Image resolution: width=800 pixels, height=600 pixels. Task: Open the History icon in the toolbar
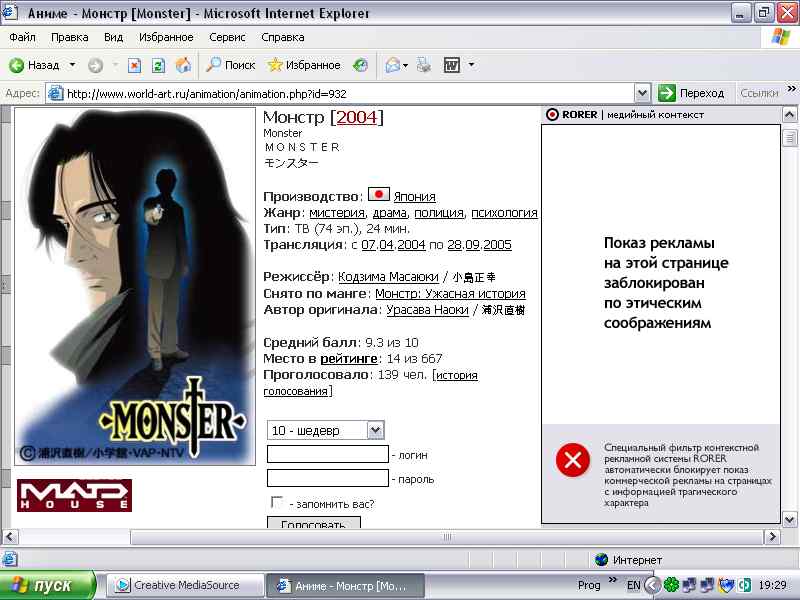(x=360, y=65)
